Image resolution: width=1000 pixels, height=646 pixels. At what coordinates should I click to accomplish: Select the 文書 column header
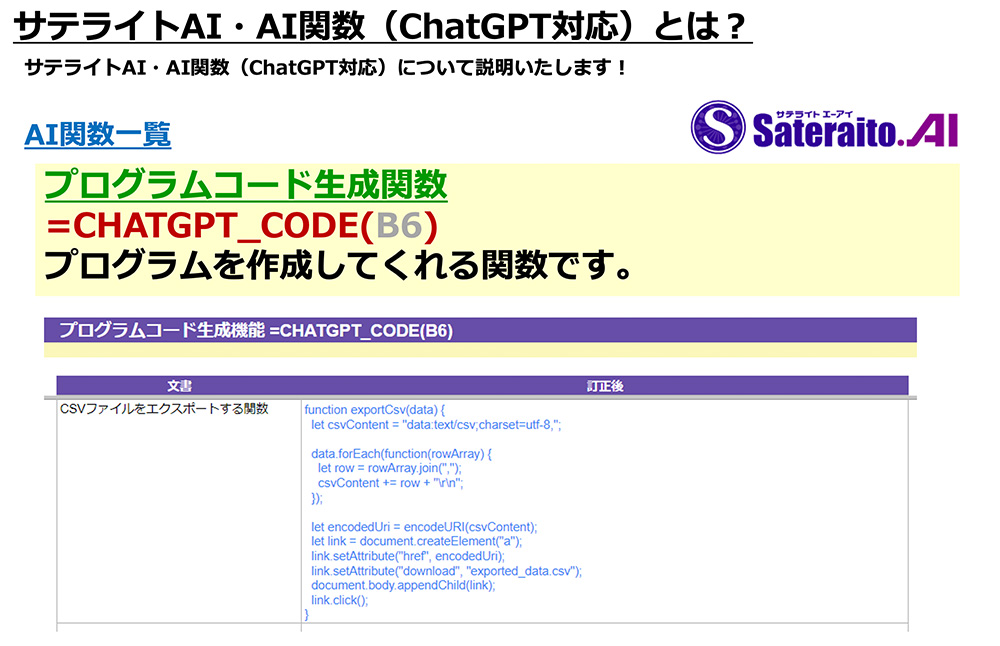(179, 386)
